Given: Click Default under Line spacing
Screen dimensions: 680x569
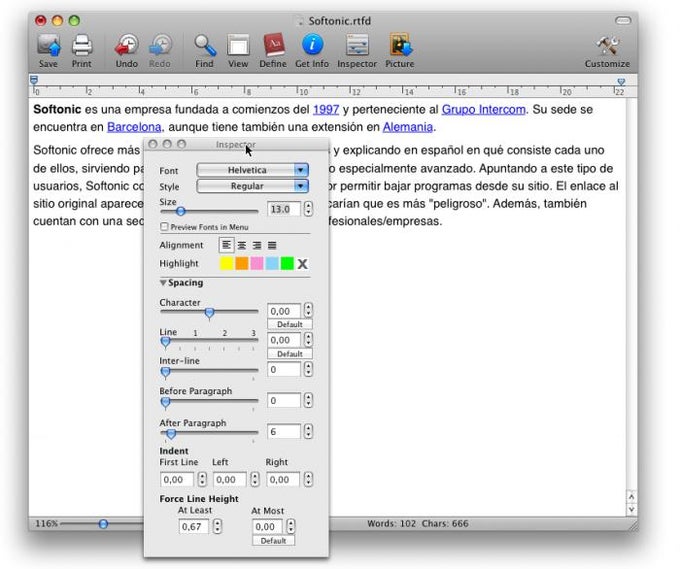Looking at the screenshot, I should pos(290,354).
